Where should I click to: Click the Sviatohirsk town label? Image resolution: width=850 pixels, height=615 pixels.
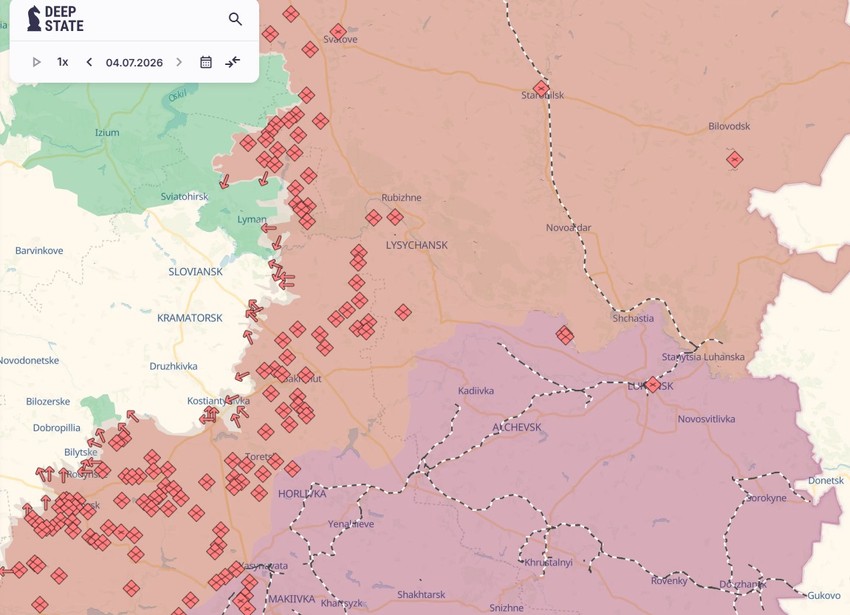click(184, 196)
